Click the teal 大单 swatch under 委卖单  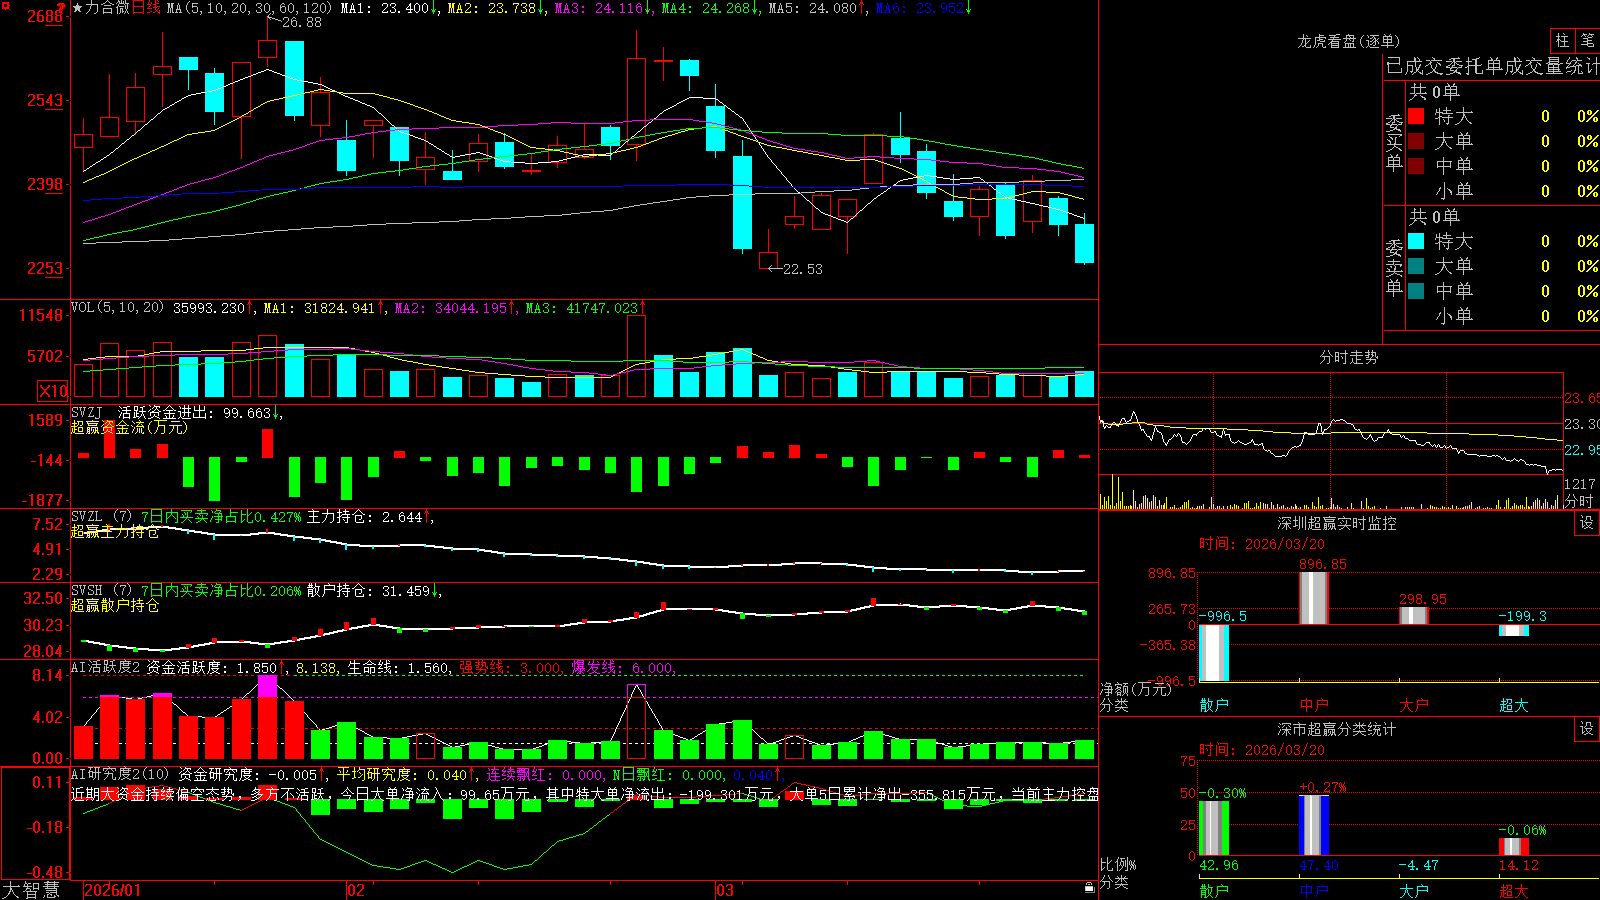[1416, 266]
